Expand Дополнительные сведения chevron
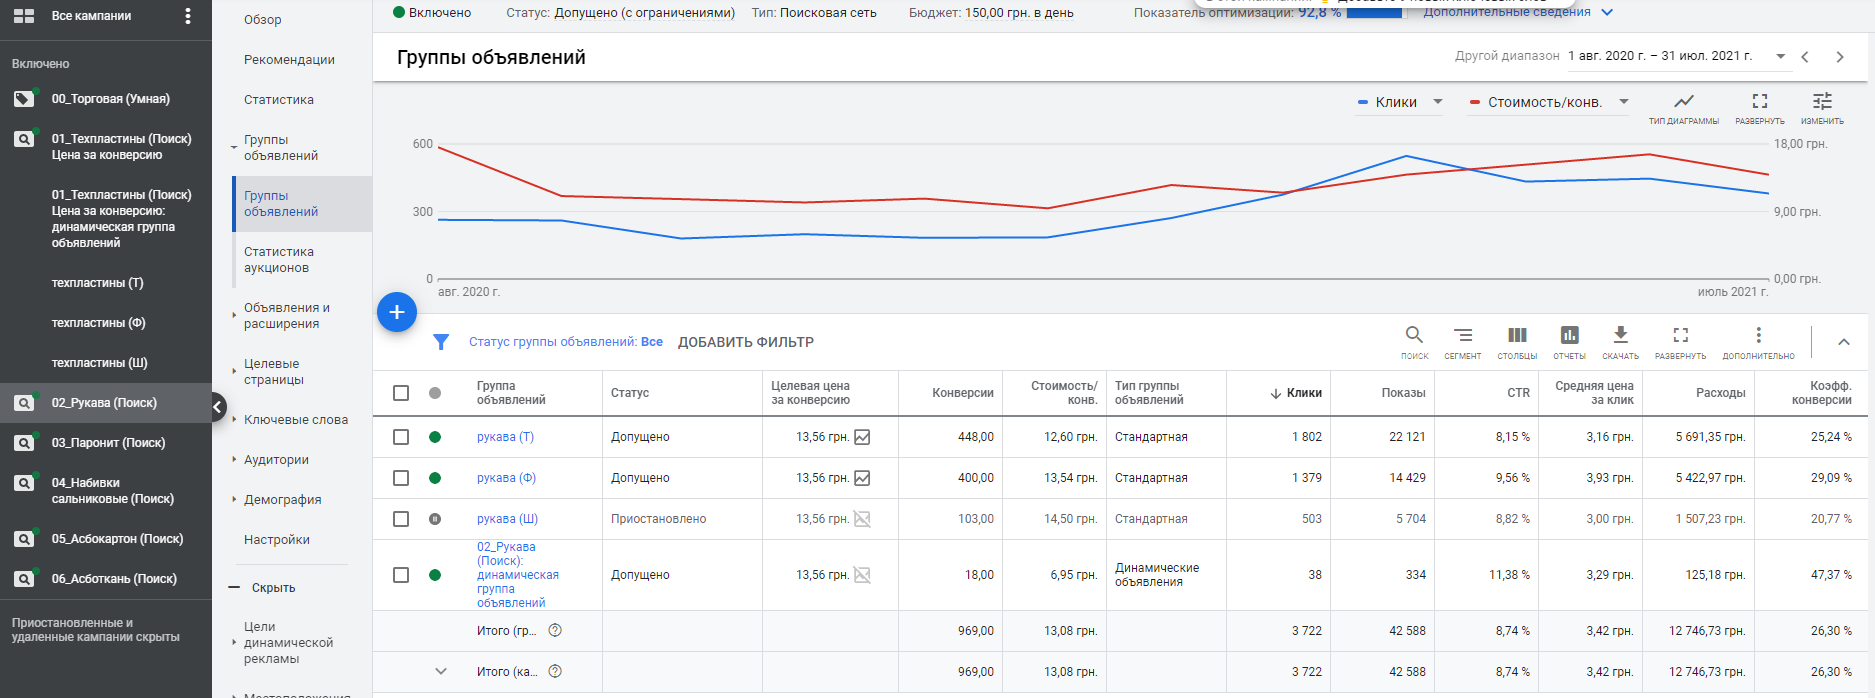 point(1607,12)
